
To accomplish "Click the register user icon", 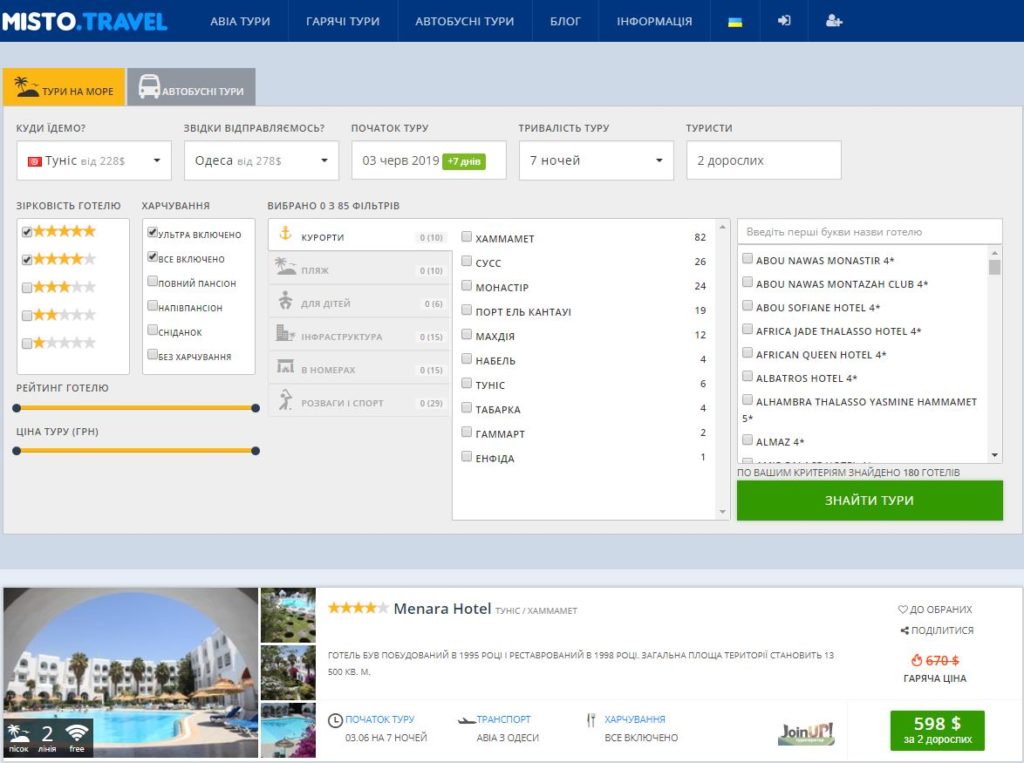I will coord(833,21).
